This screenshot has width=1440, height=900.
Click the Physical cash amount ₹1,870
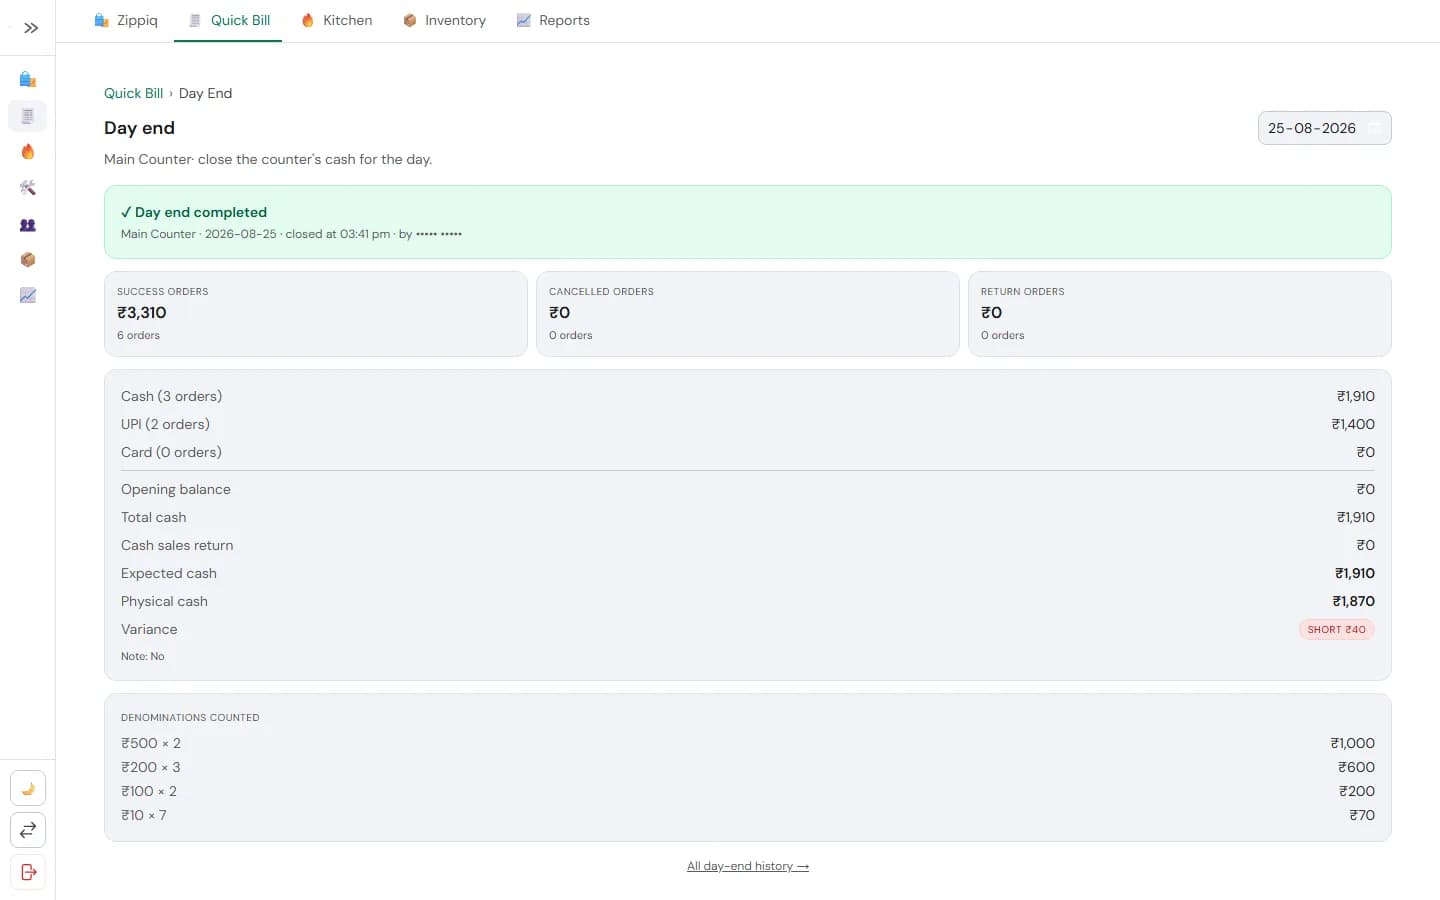1353,601
